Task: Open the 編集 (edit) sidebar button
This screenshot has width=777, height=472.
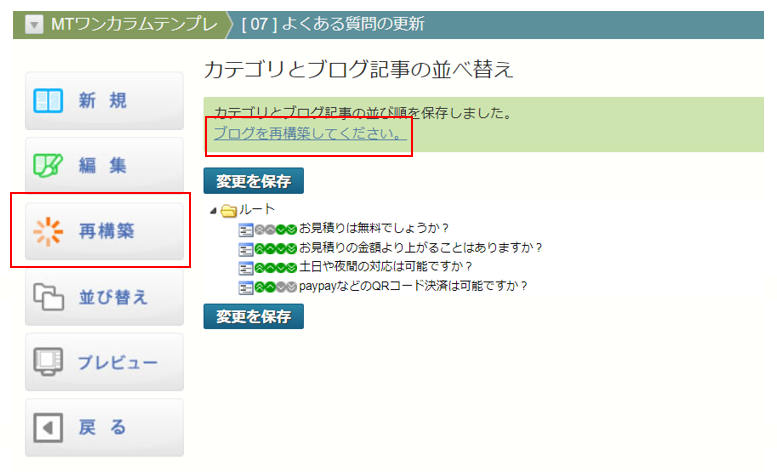Action: point(104,165)
